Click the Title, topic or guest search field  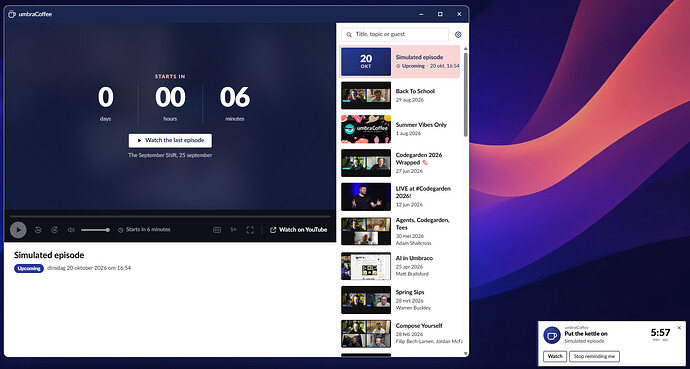pyautogui.click(x=395, y=34)
